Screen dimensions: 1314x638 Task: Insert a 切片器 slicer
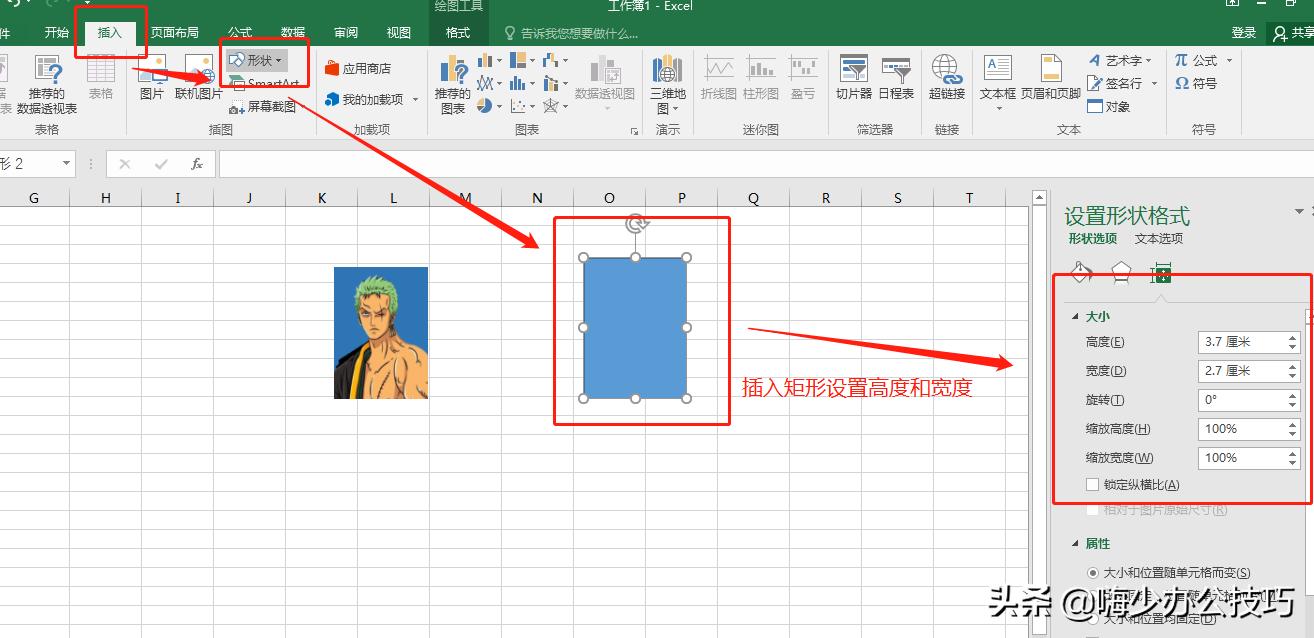click(854, 78)
